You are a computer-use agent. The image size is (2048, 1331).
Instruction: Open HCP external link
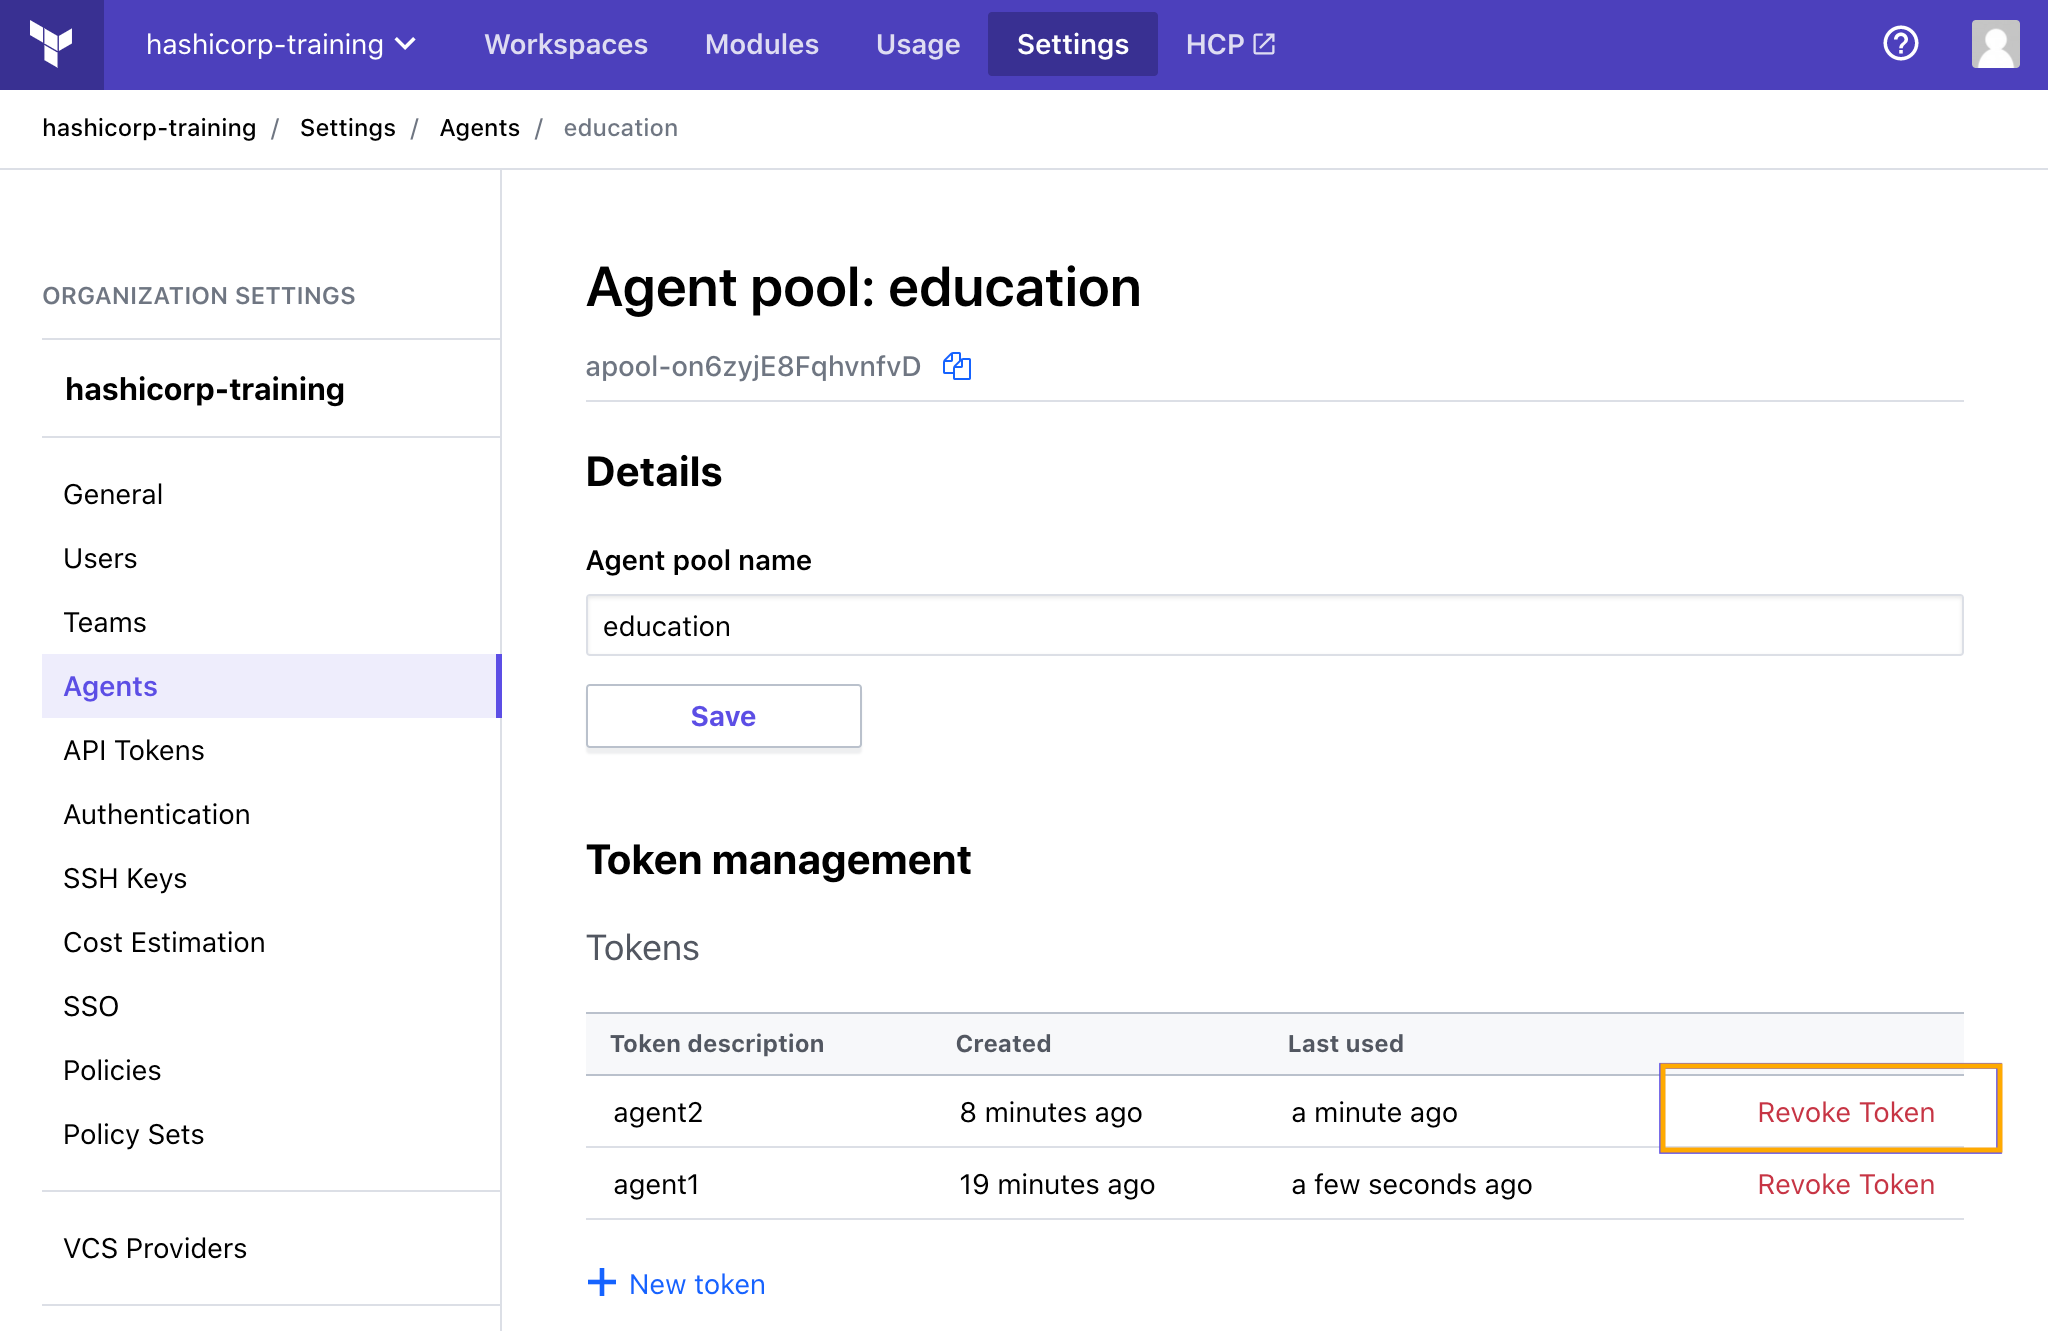(x=1230, y=44)
